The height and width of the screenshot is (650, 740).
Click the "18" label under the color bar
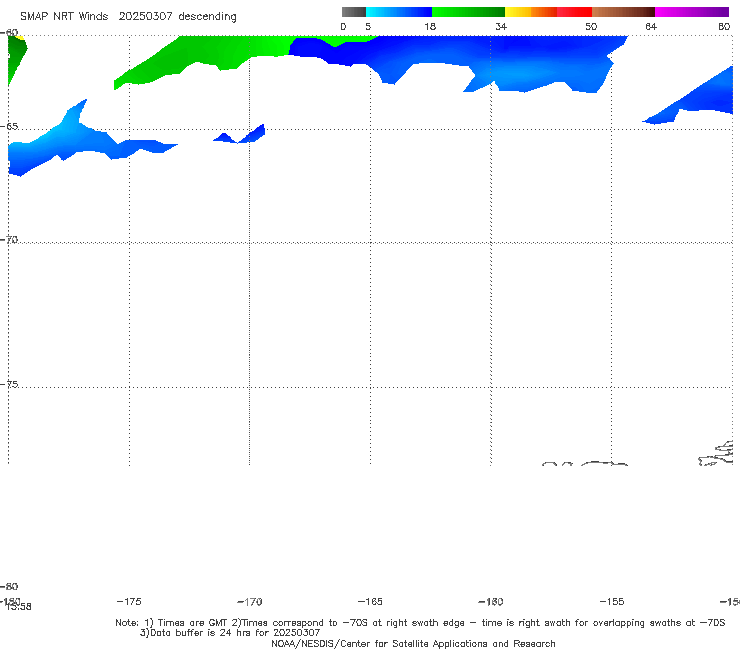pos(429,27)
